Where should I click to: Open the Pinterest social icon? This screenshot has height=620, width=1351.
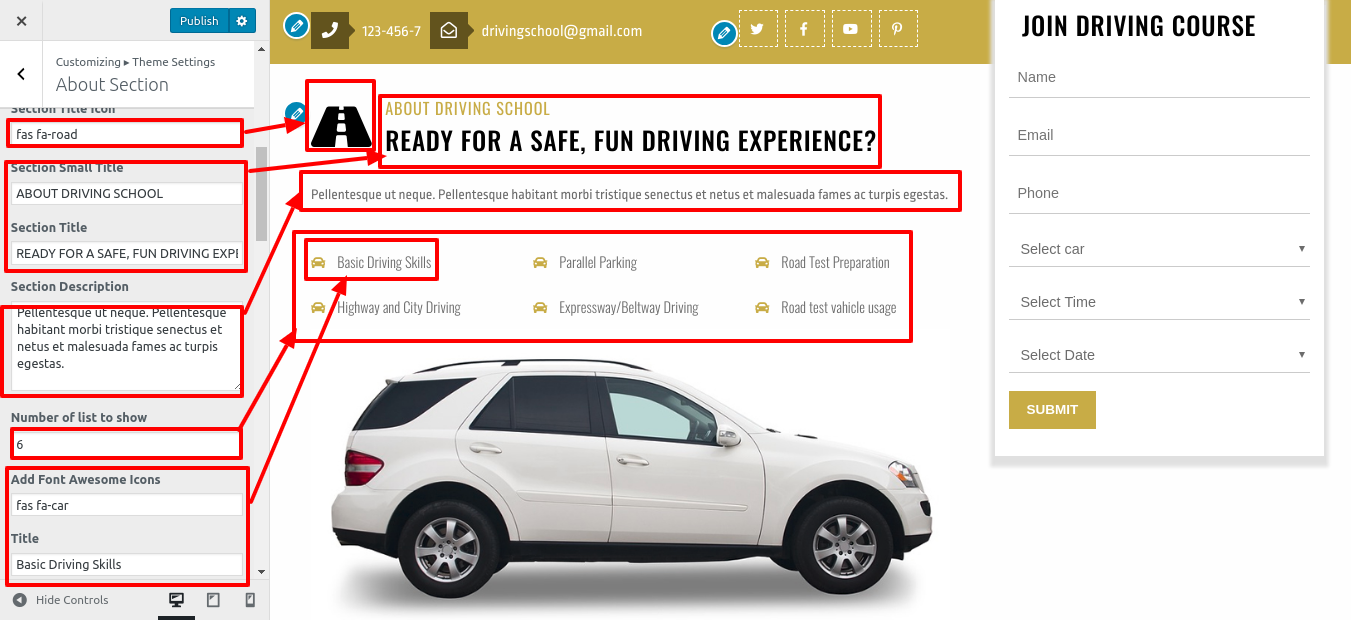pos(898,29)
